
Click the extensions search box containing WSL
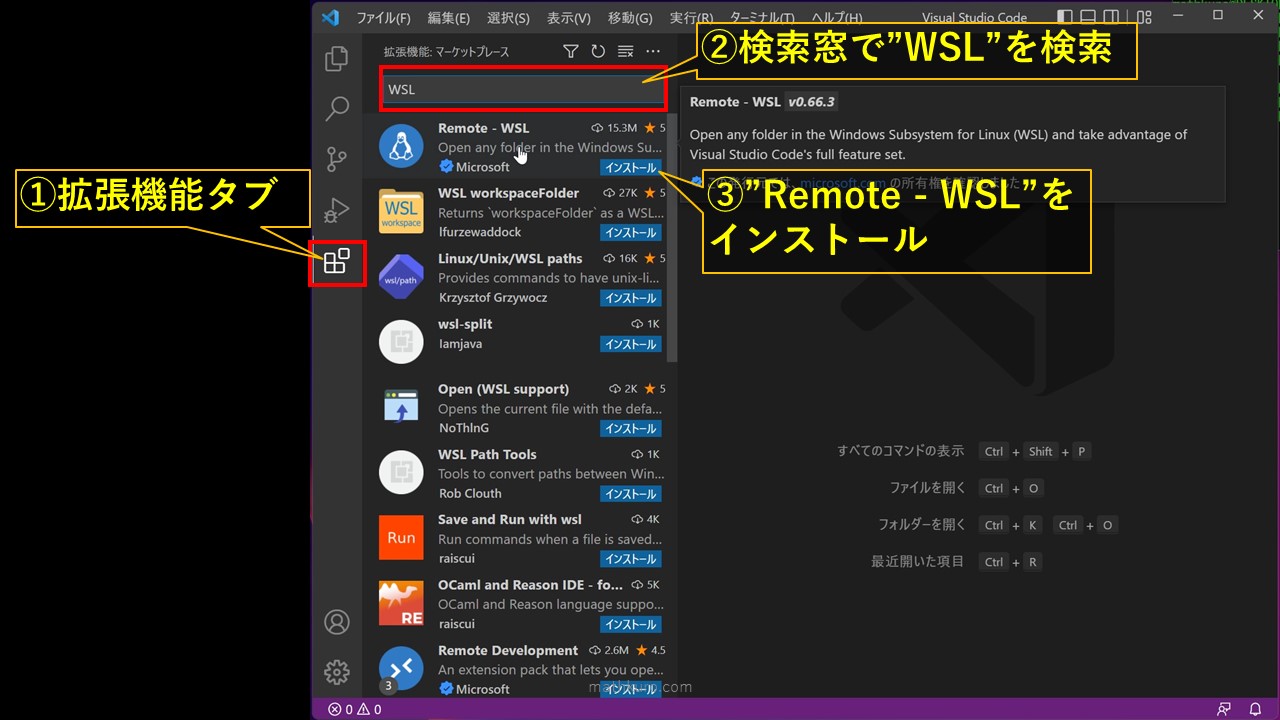tap(523, 89)
